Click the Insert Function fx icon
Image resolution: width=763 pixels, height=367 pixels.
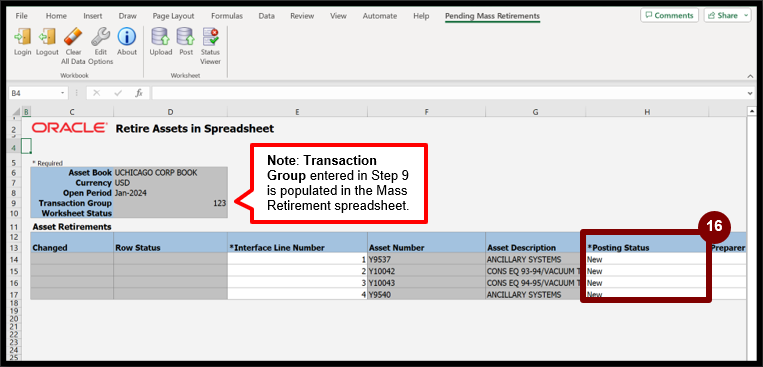139,92
